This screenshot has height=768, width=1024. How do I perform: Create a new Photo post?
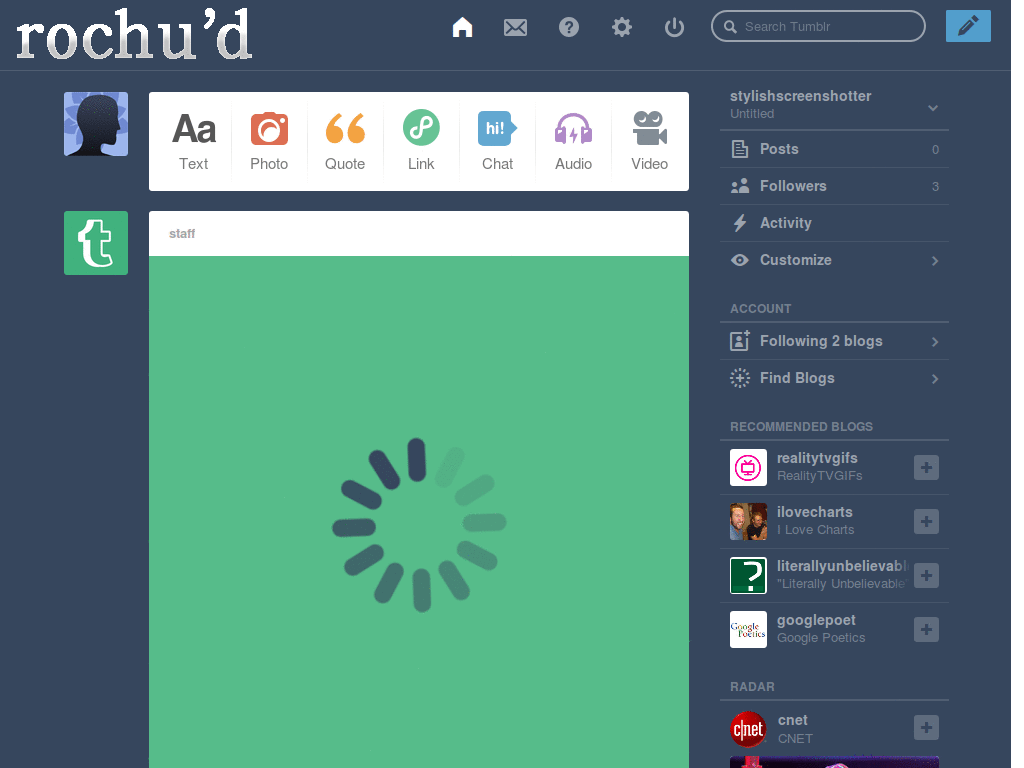(269, 142)
